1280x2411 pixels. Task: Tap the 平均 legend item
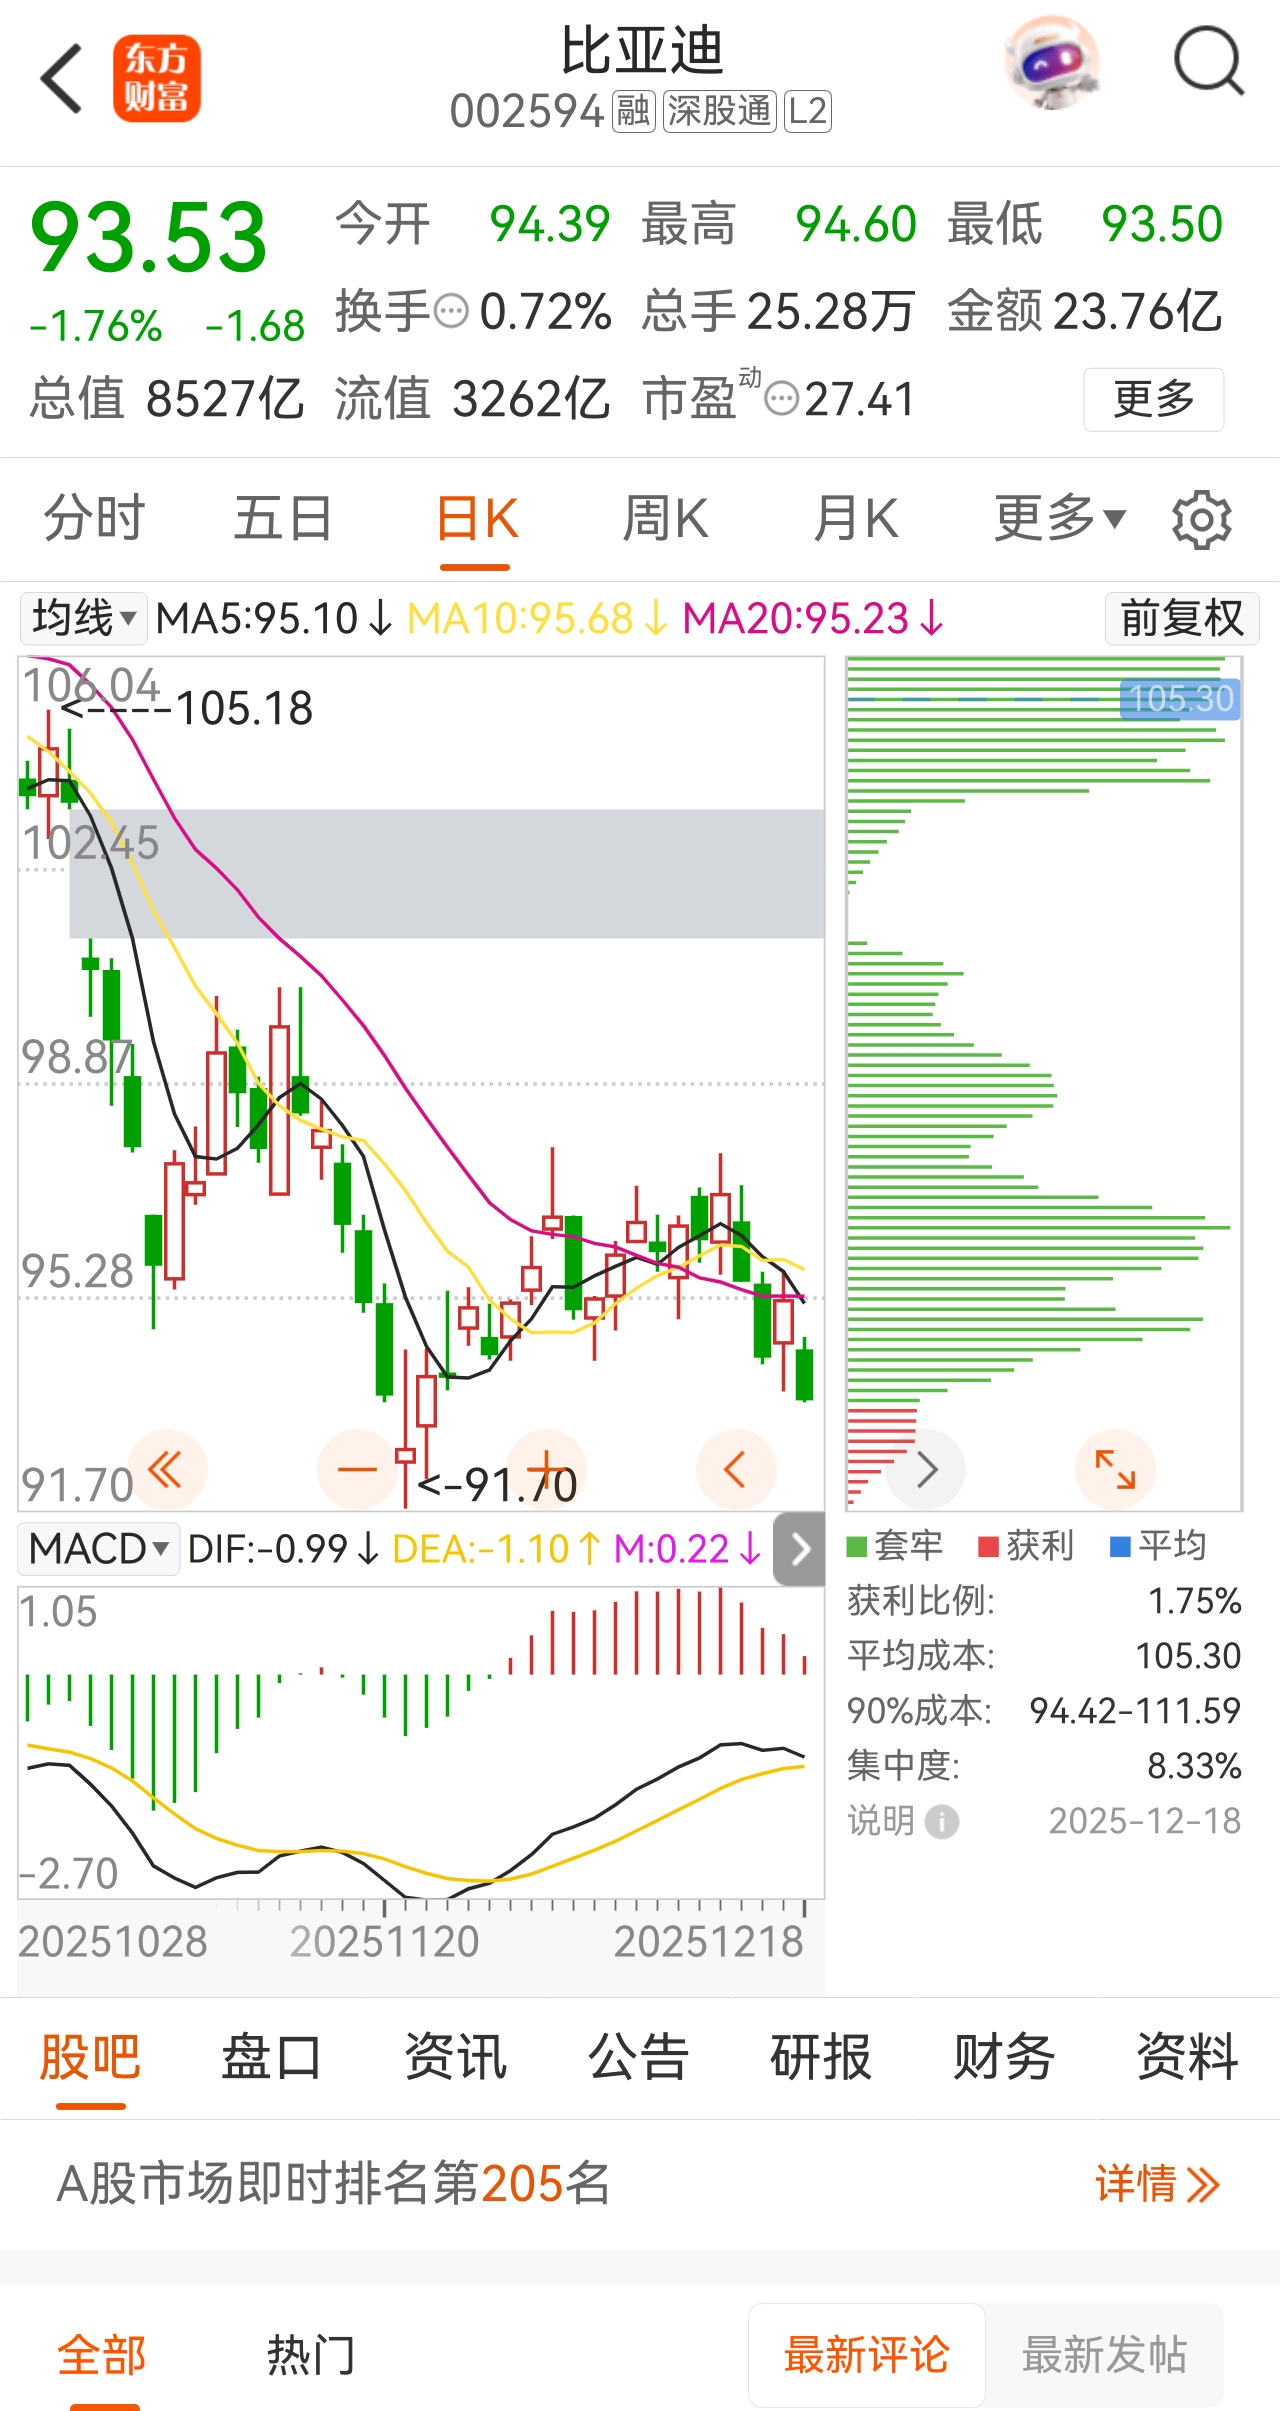(1158, 1546)
